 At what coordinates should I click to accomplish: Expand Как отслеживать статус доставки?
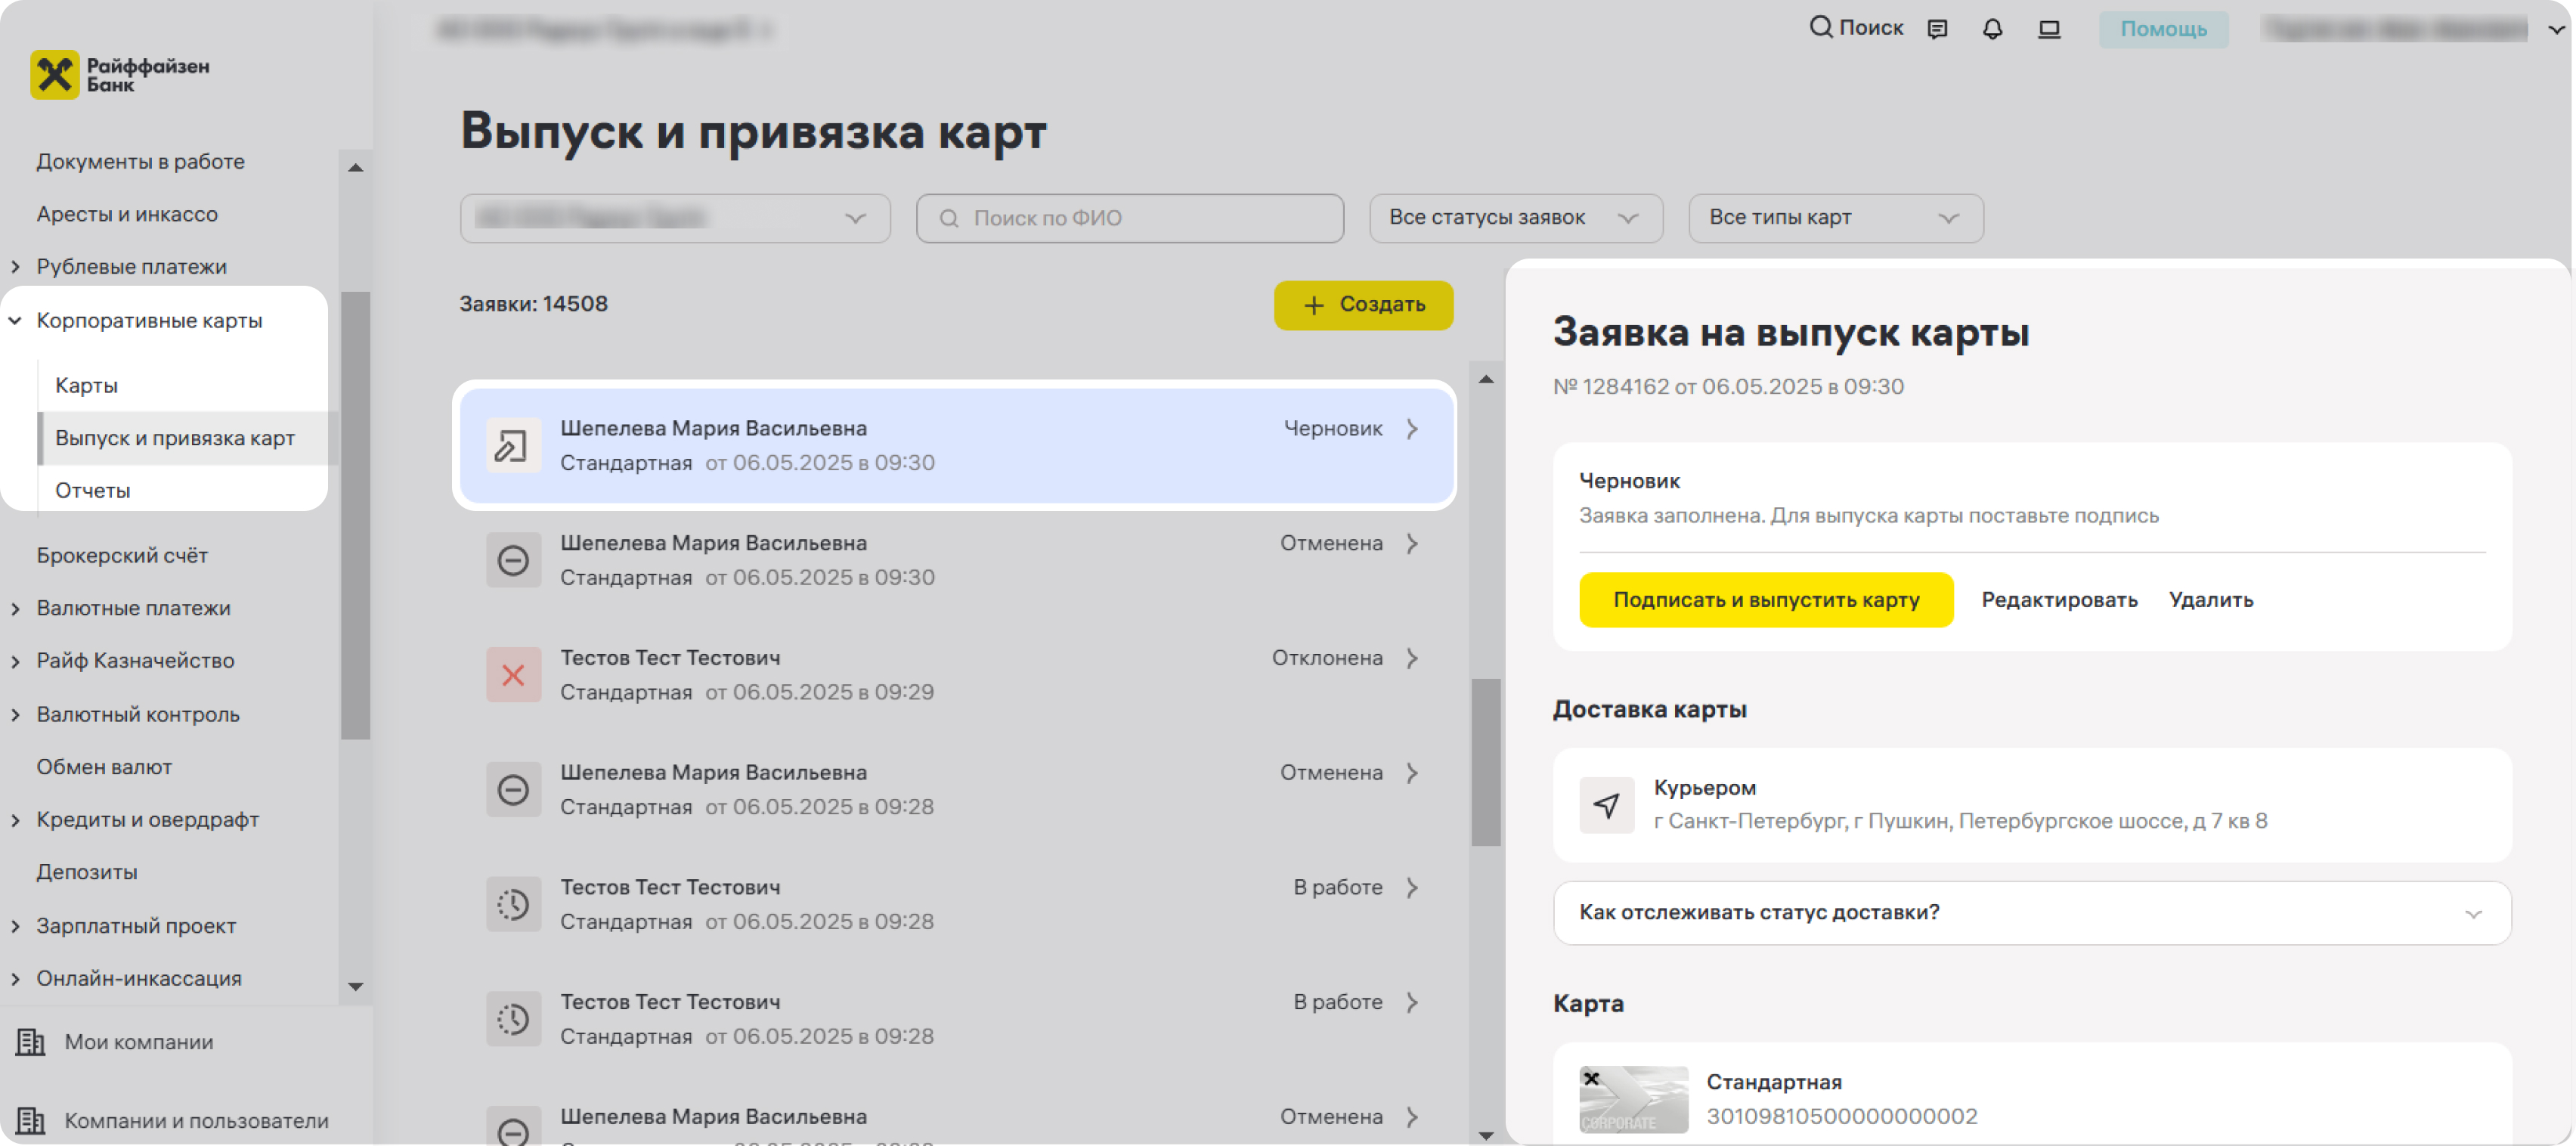[2031, 913]
